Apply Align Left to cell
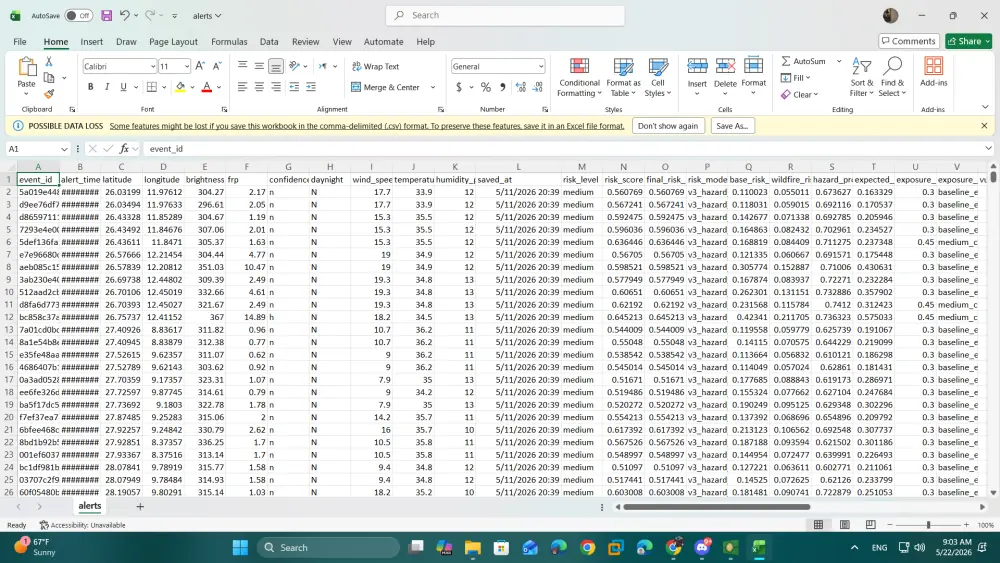 [x=242, y=87]
